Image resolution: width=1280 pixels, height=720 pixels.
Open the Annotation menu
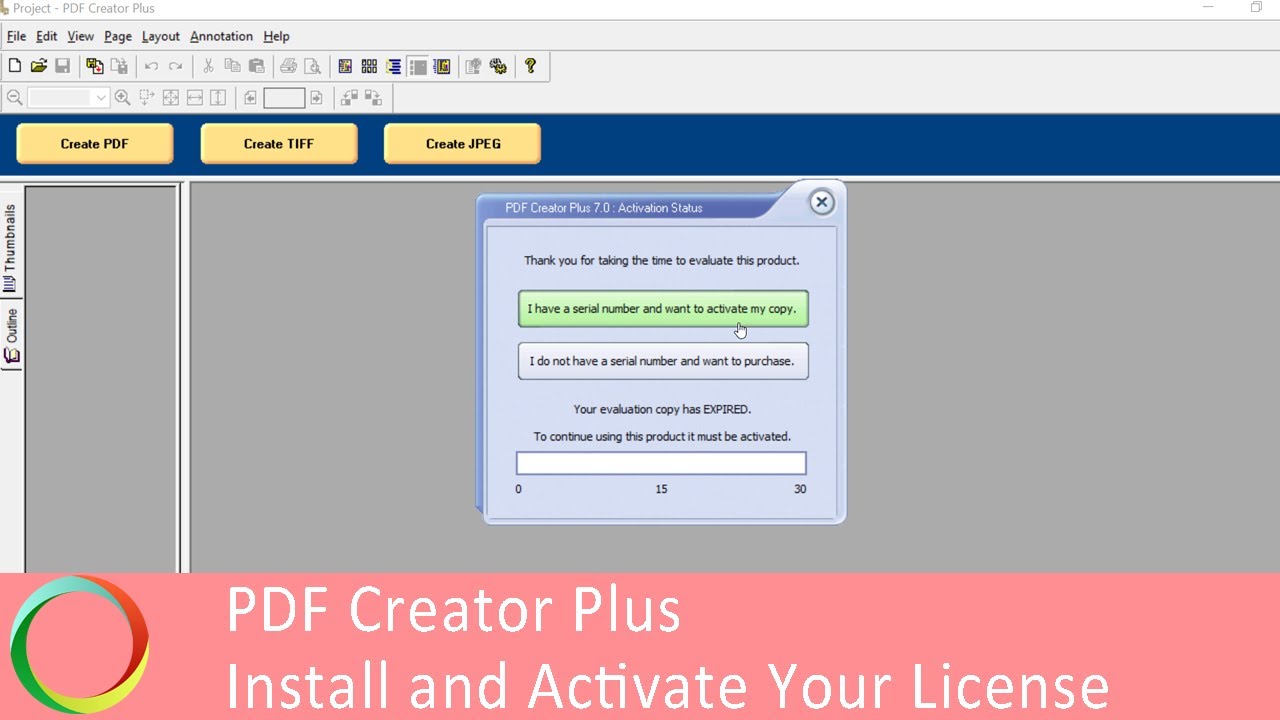coord(221,36)
